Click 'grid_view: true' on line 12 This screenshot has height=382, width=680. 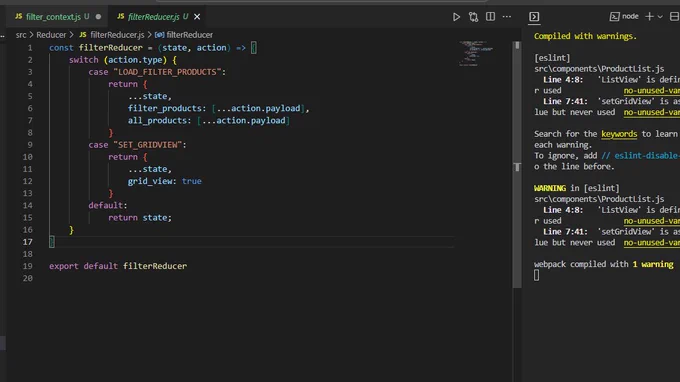[165, 181]
